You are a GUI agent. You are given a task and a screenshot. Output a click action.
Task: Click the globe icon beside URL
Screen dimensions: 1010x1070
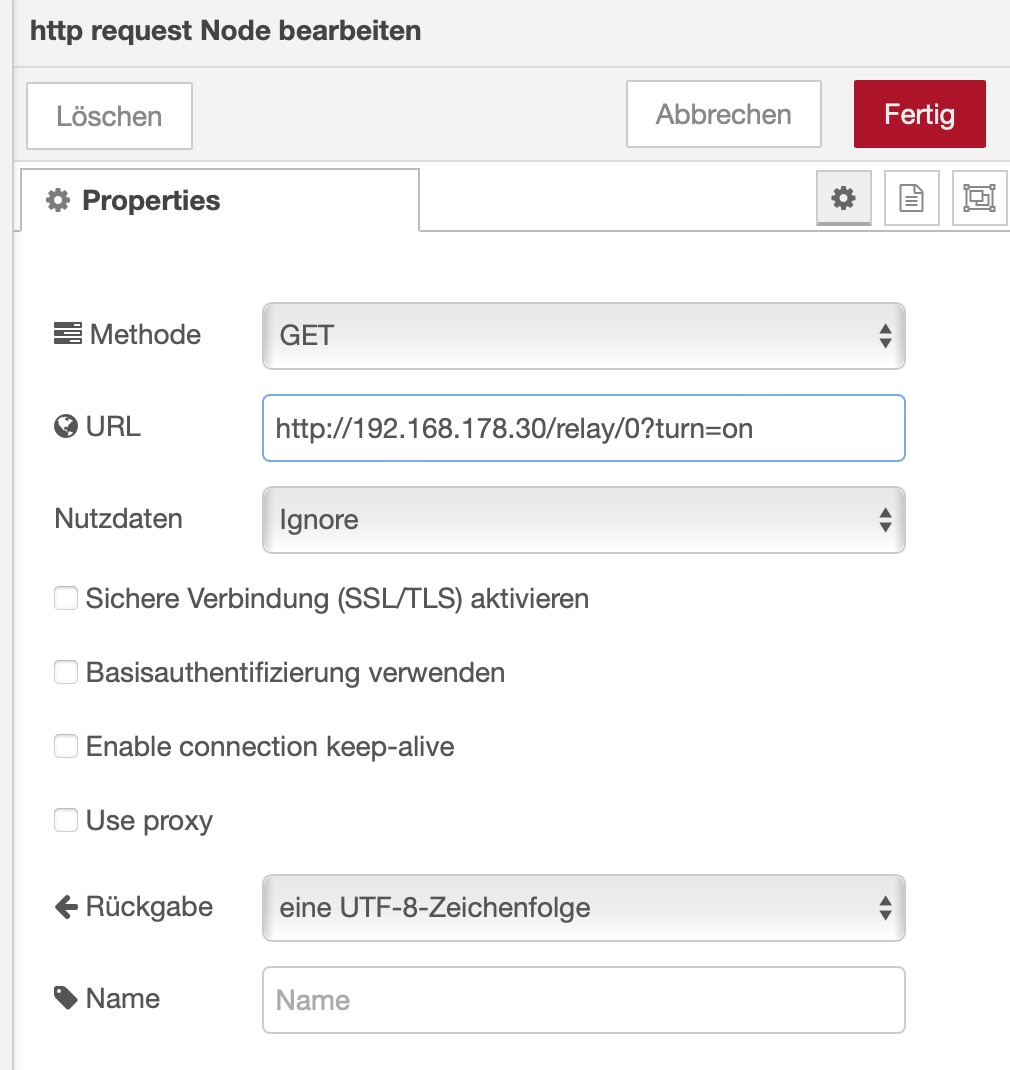[66, 428]
